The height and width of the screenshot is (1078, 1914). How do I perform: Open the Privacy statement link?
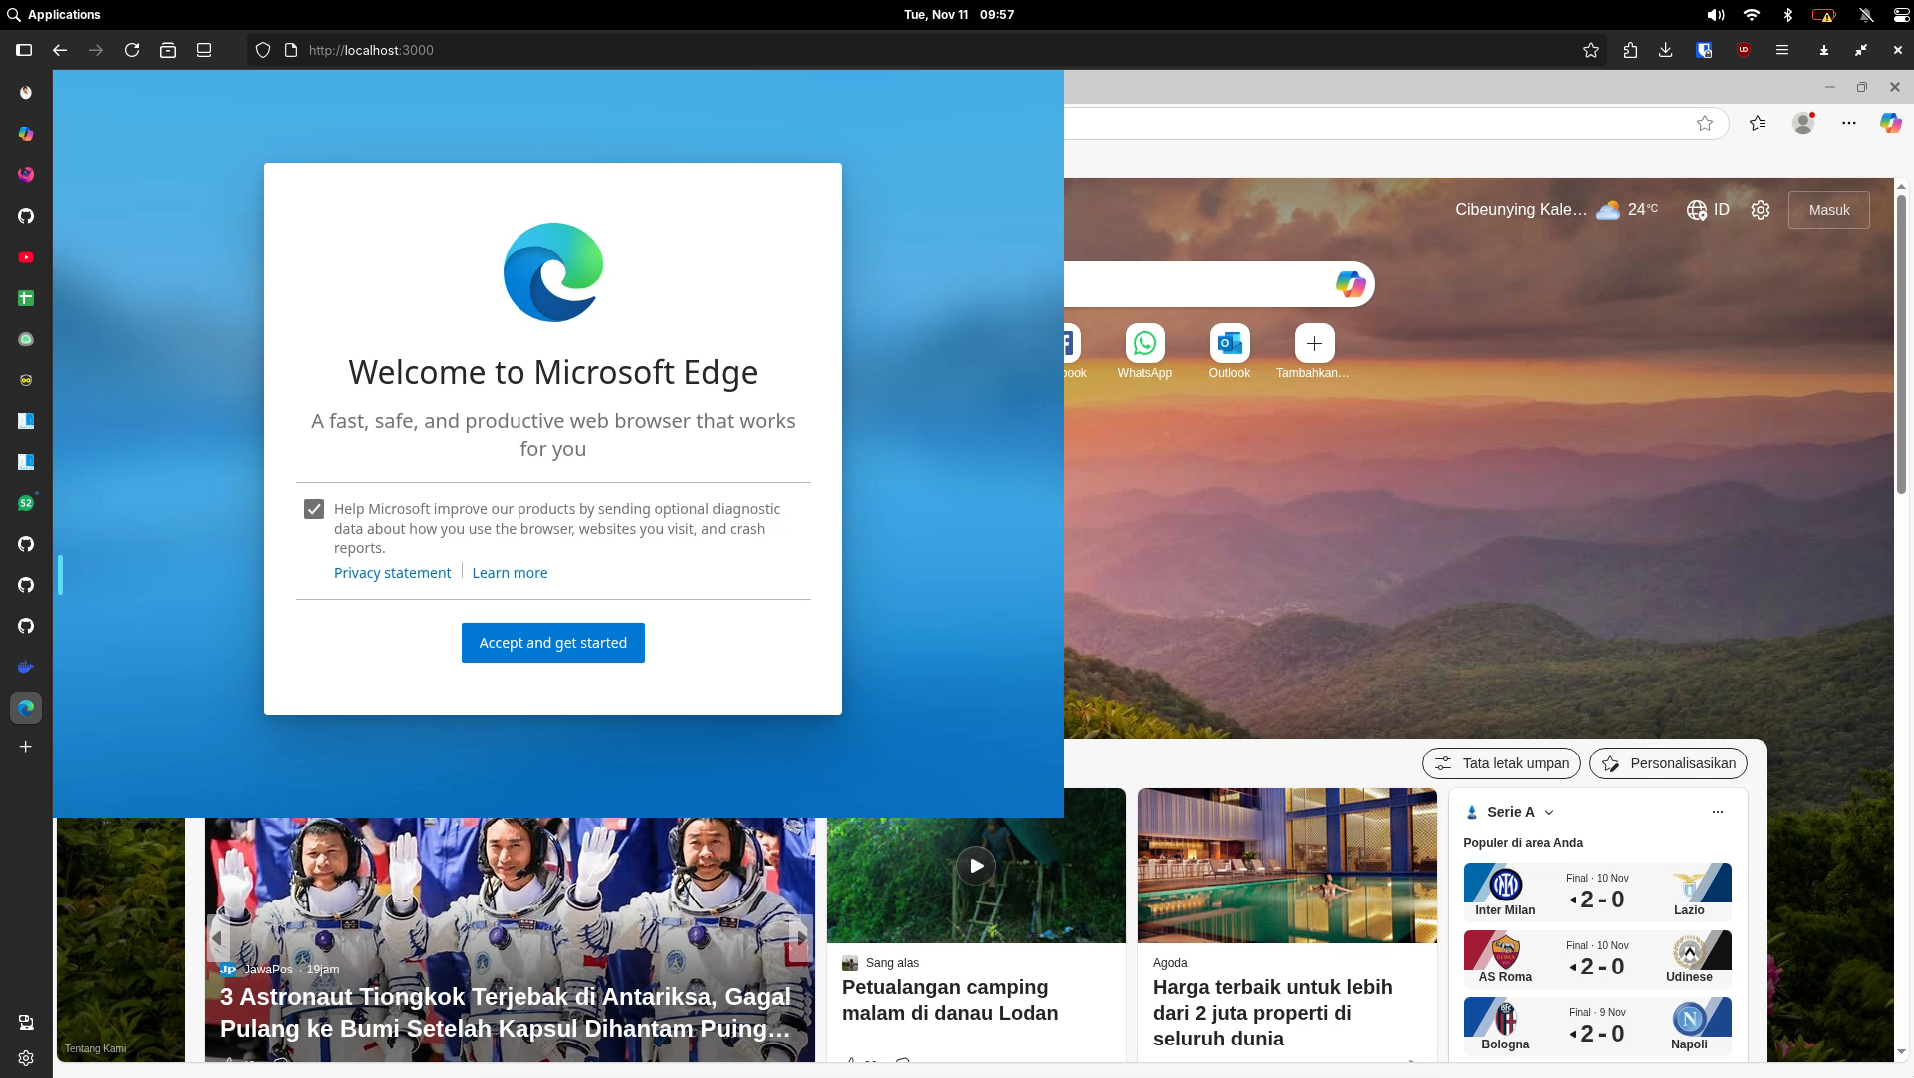pyautogui.click(x=391, y=573)
